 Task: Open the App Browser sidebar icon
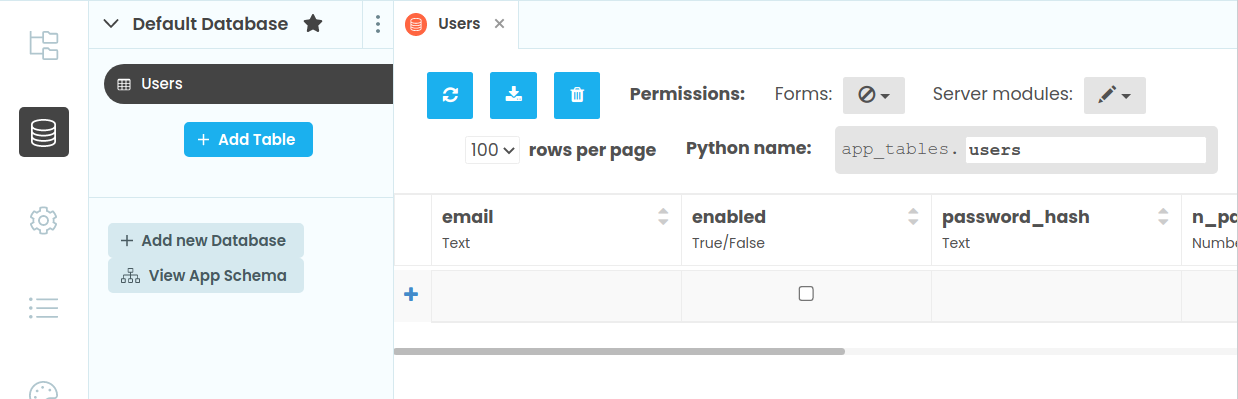[44, 45]
